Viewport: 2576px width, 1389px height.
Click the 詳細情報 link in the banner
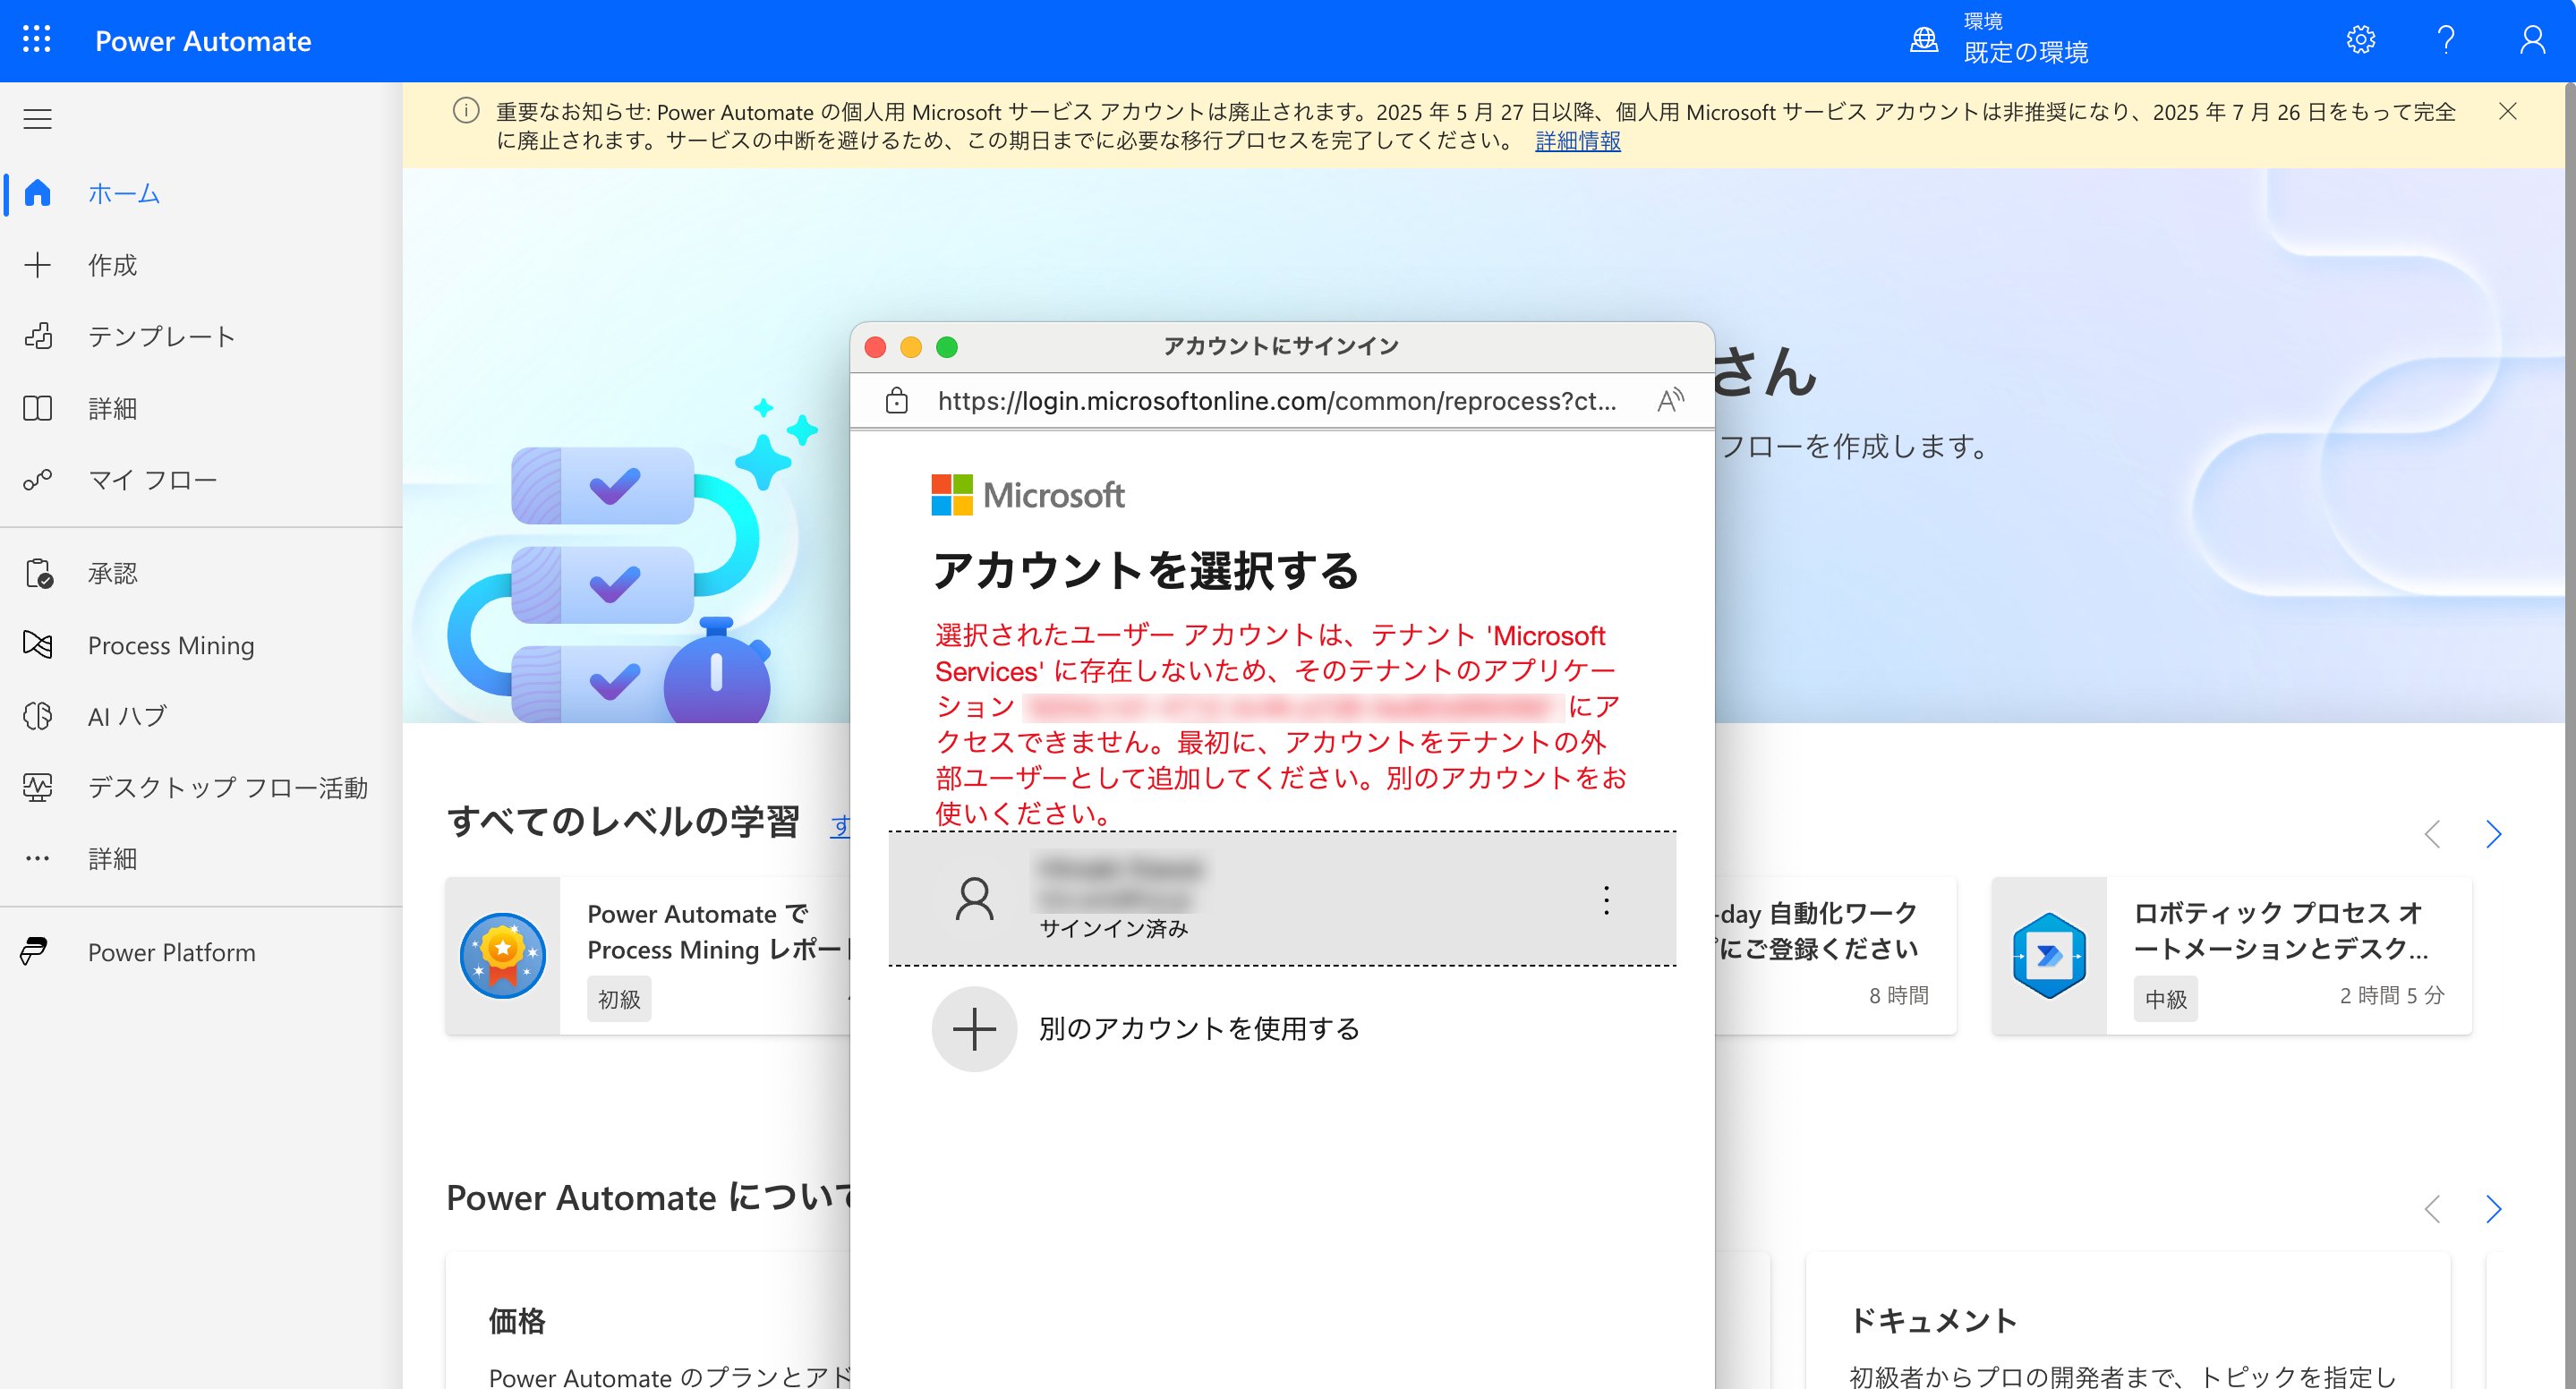point(1577,141)
